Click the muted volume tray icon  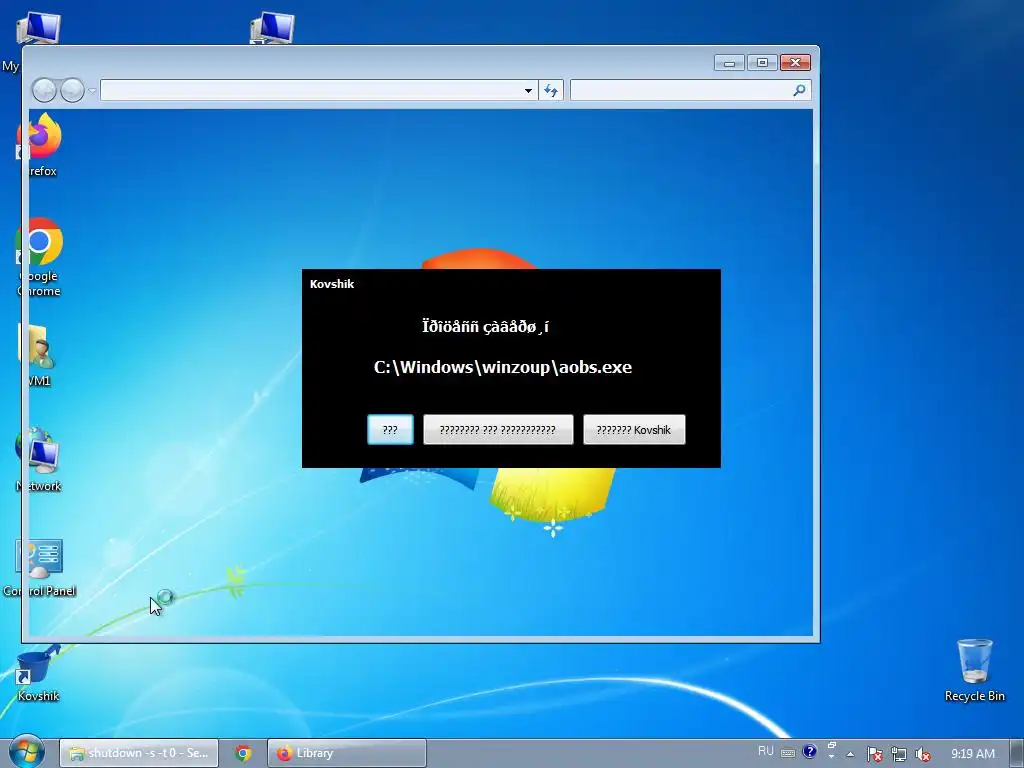[x=923, y=754]
